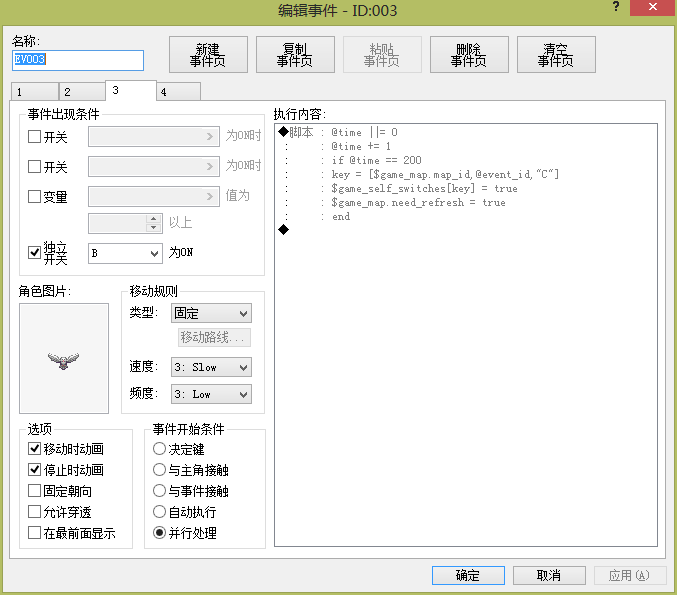
Task: Open the 频度 dropdown showing 3: Low
Action: coord(211,394)
